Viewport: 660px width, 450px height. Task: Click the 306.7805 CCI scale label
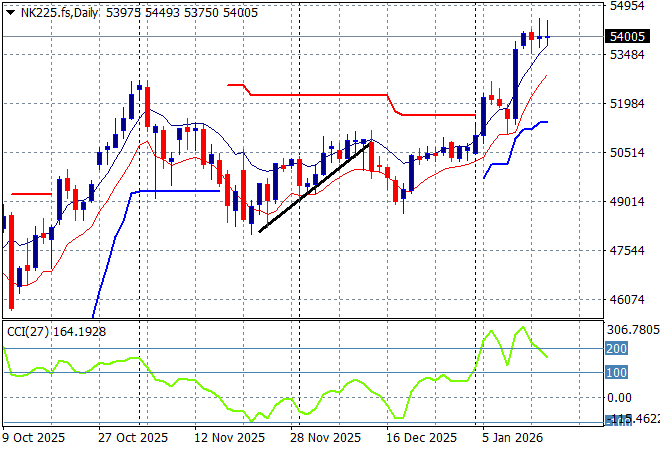click(633, 330)
